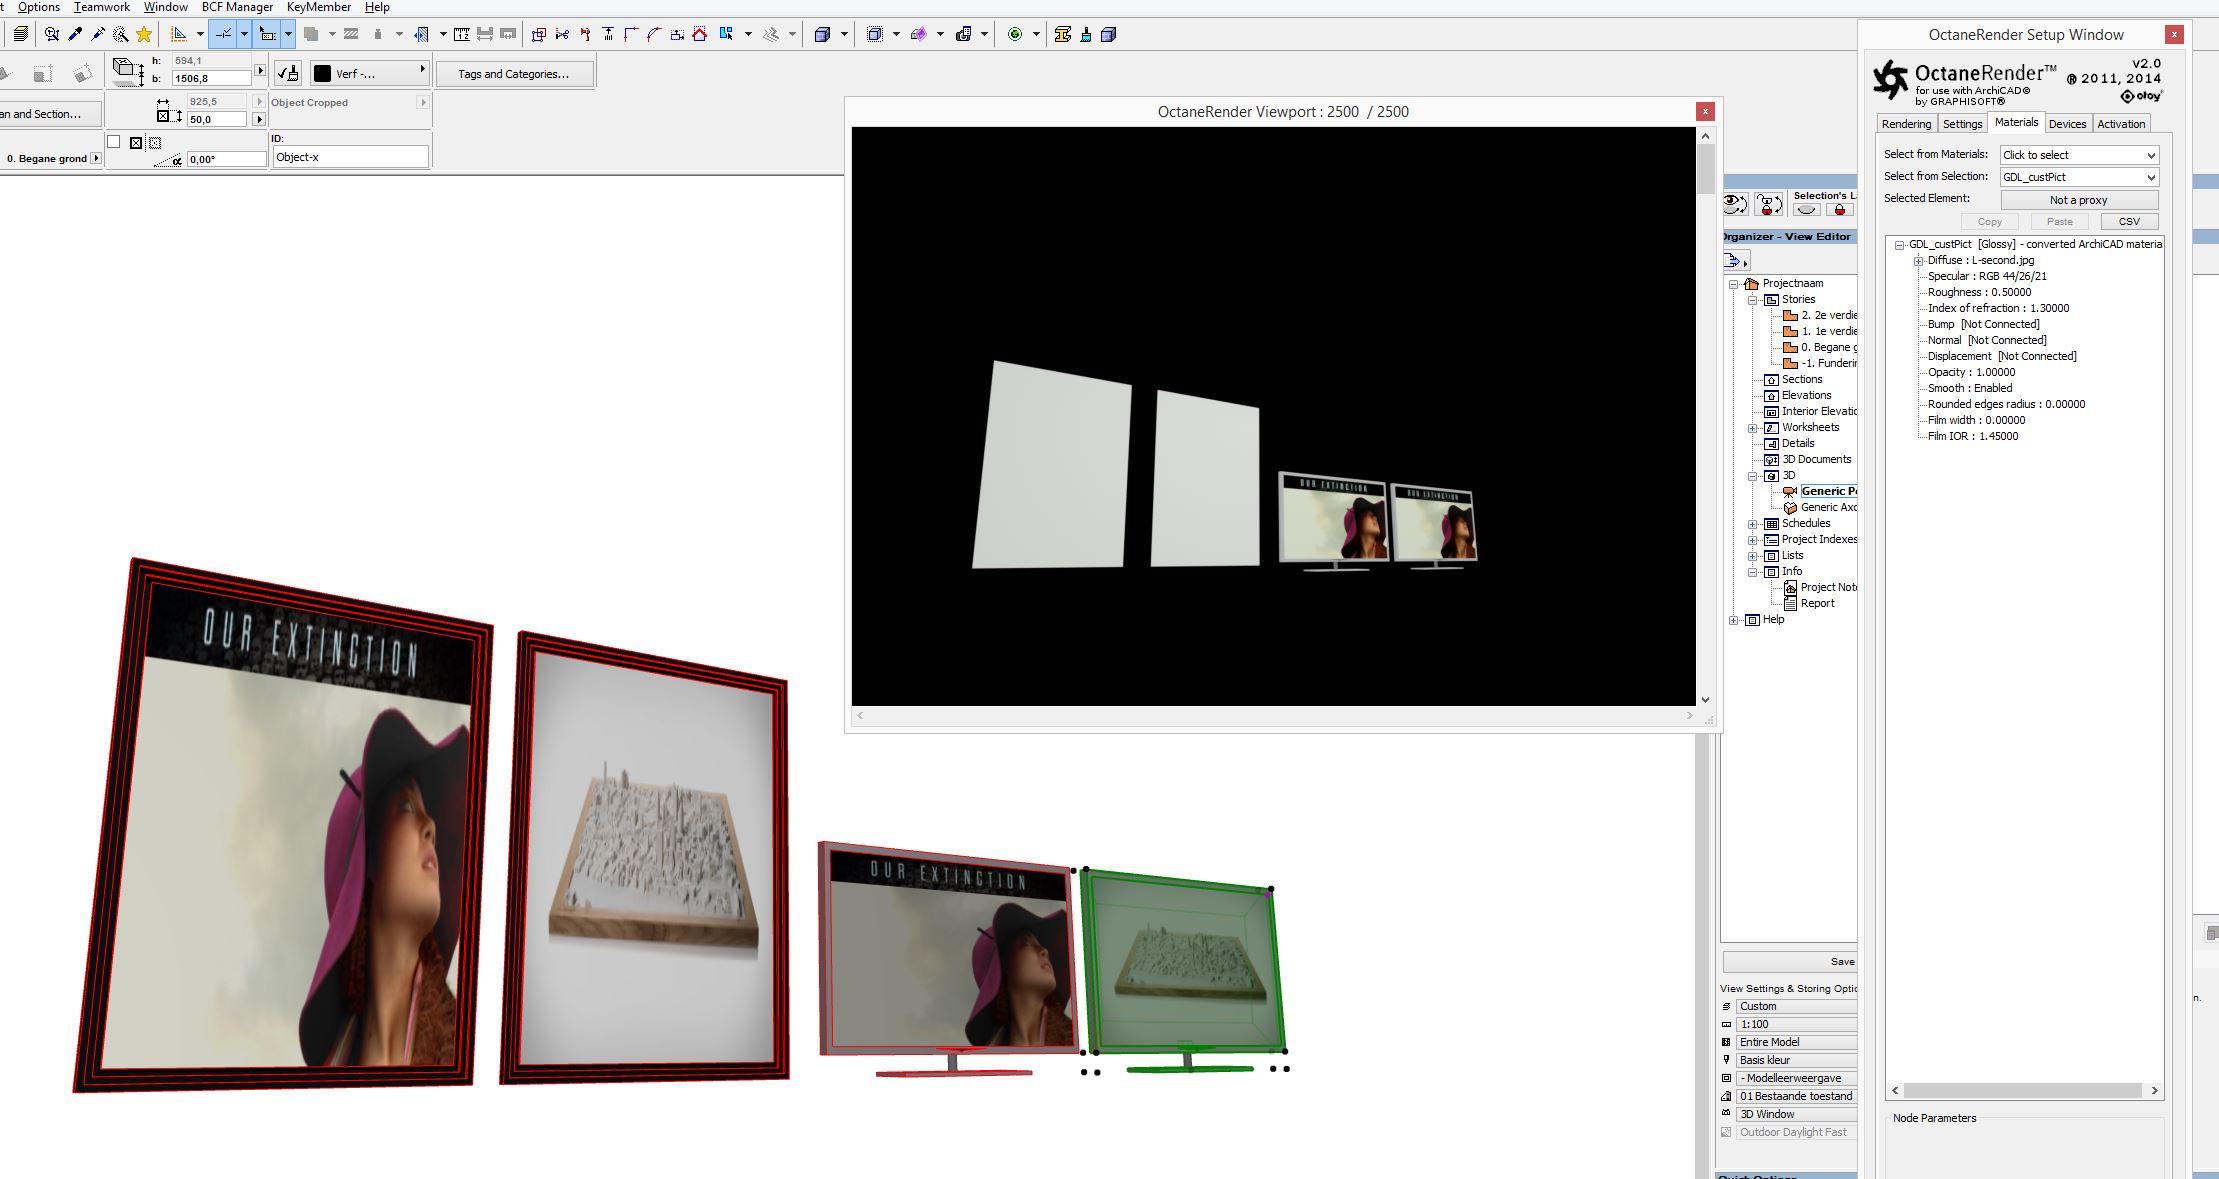Screen dimensions: 2219x1179
Task: Click the green circle icon in toolbar
Action: [x=1015, y=34]
